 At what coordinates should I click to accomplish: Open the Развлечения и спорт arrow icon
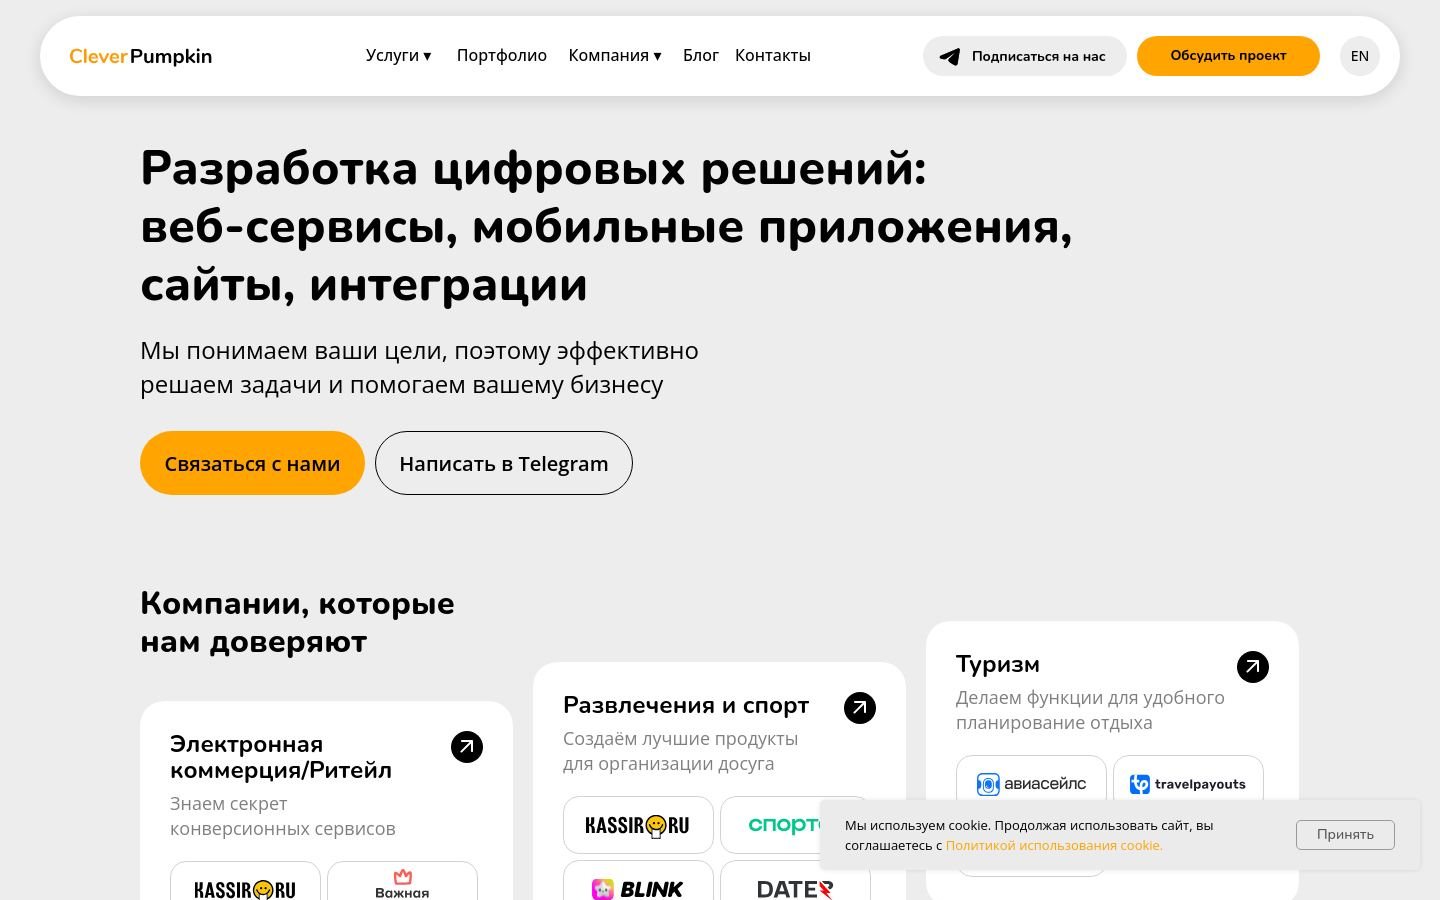click(x=860, y=708)
